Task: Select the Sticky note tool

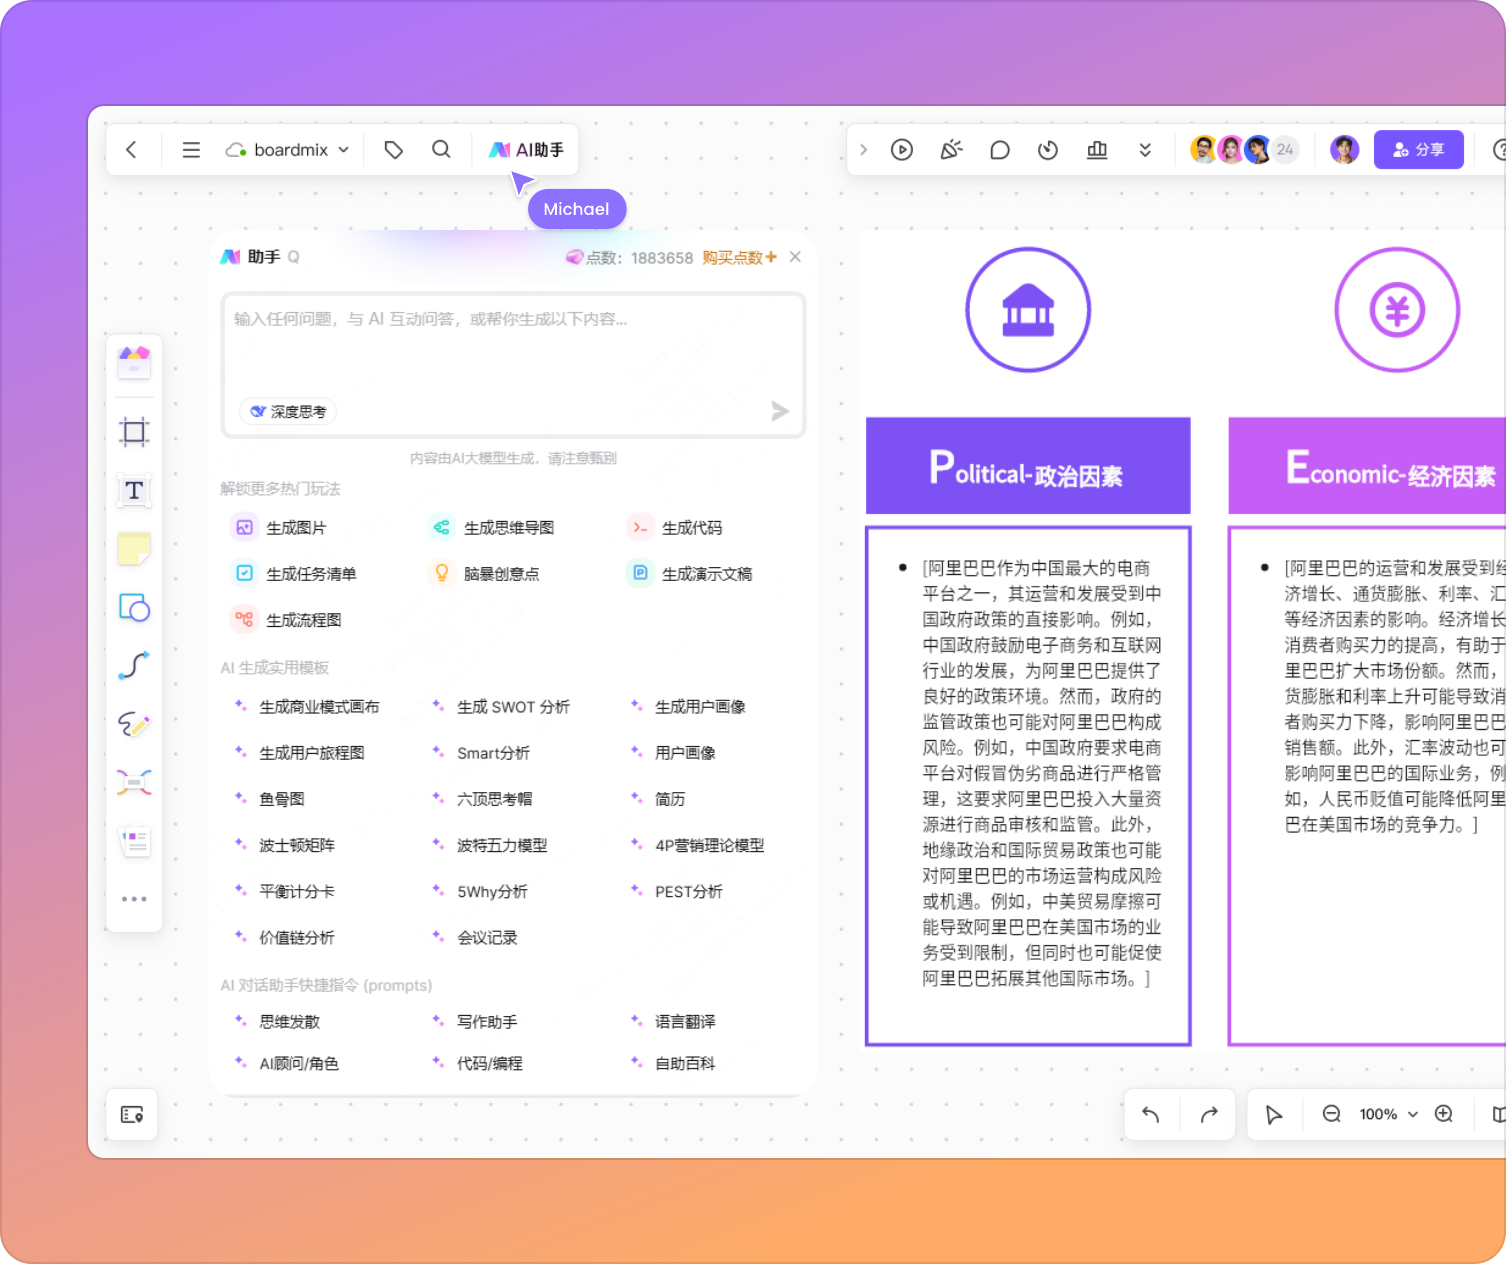Action: tap(134, 549)
